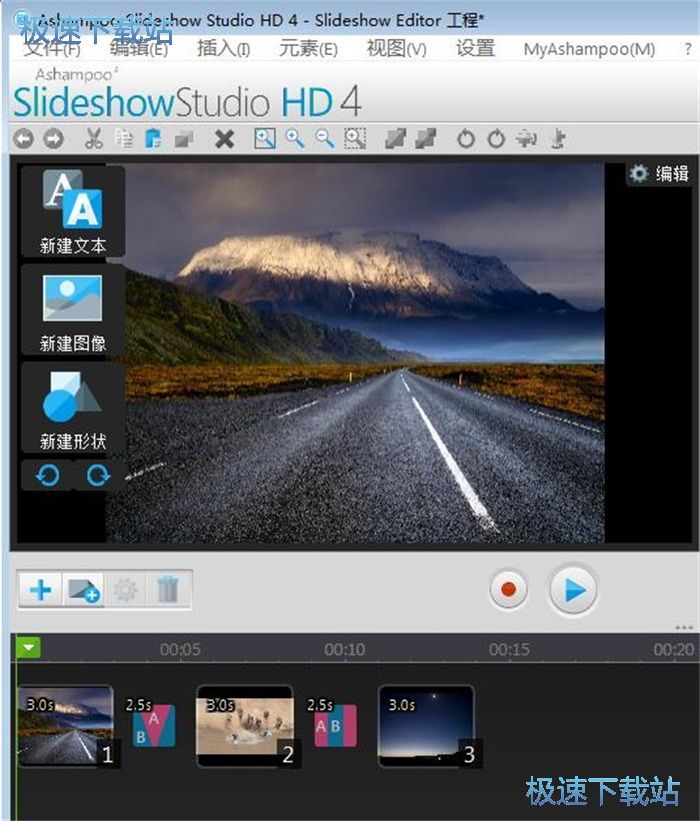Create new text with 新建文本 button
This screenshot has width=700, height=821.
click(x=73, y=211)
